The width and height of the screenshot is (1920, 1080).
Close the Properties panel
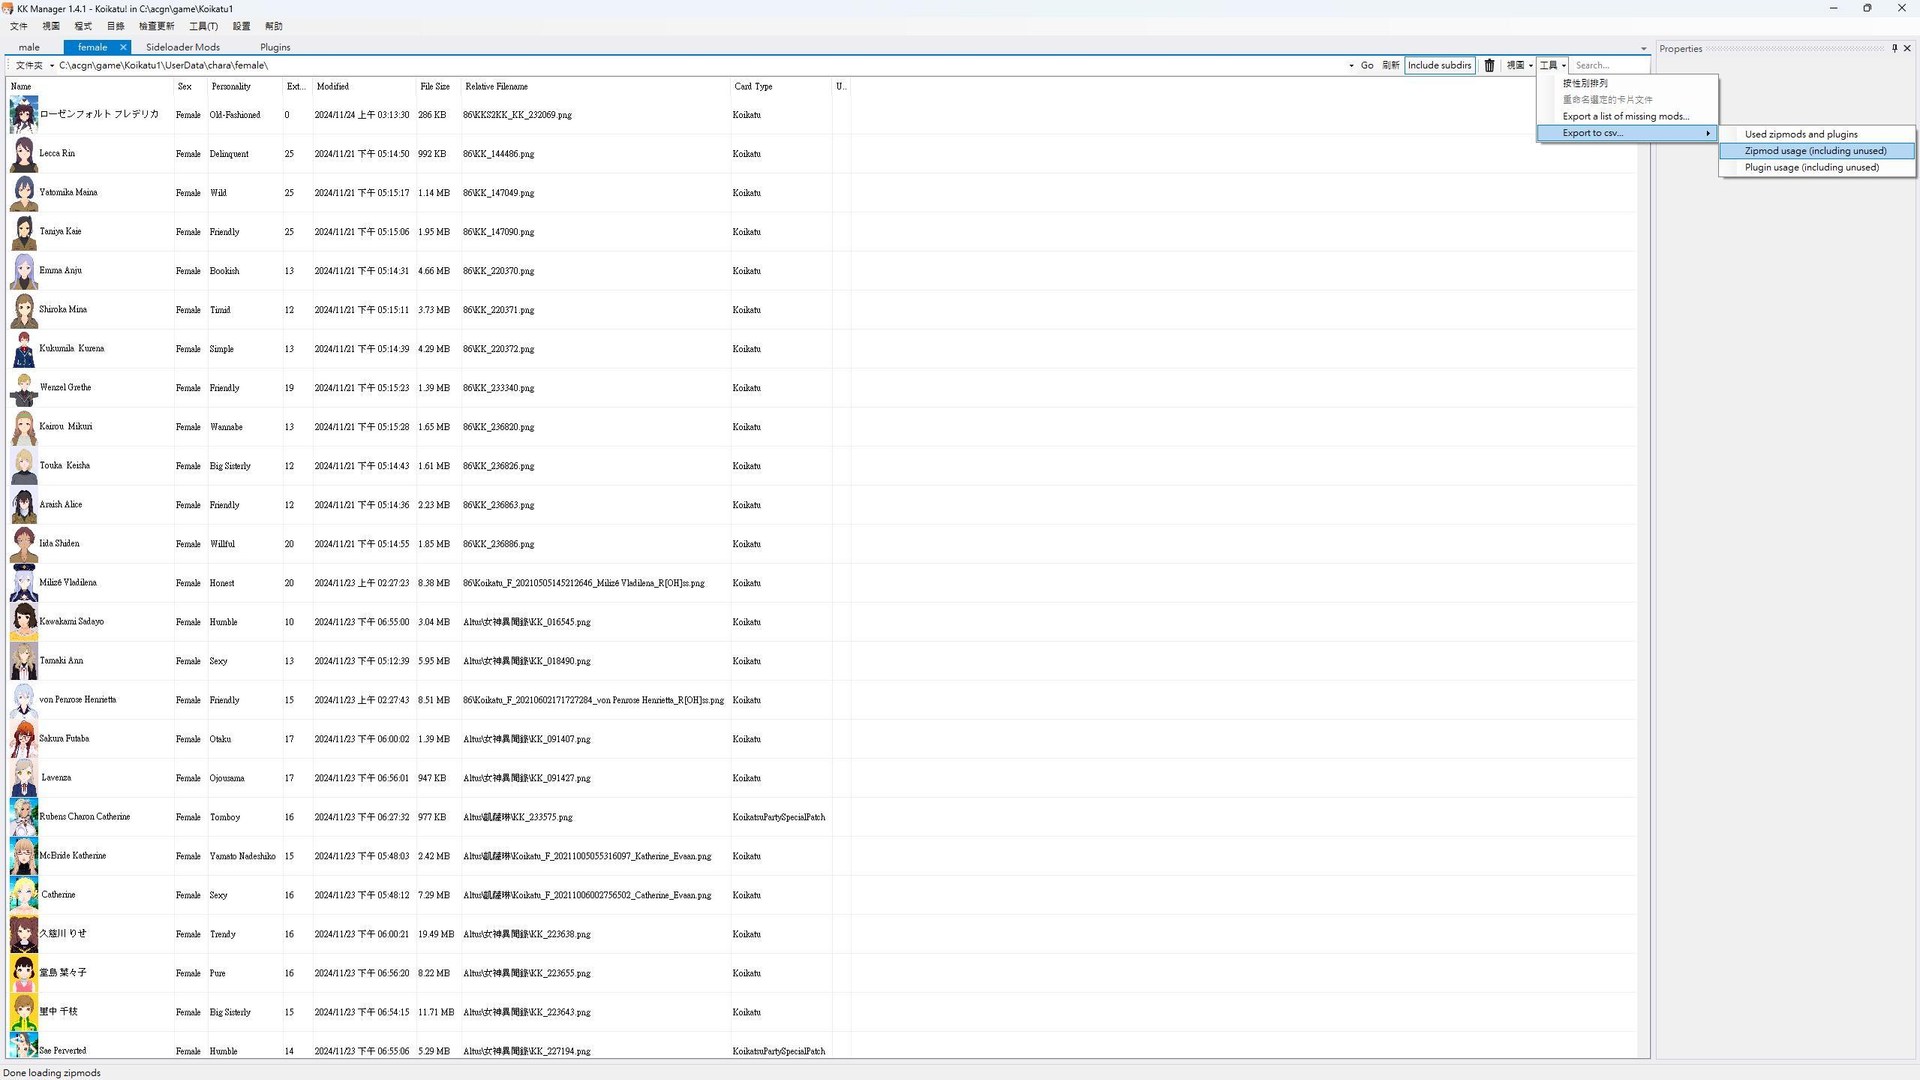point(1907,48)
